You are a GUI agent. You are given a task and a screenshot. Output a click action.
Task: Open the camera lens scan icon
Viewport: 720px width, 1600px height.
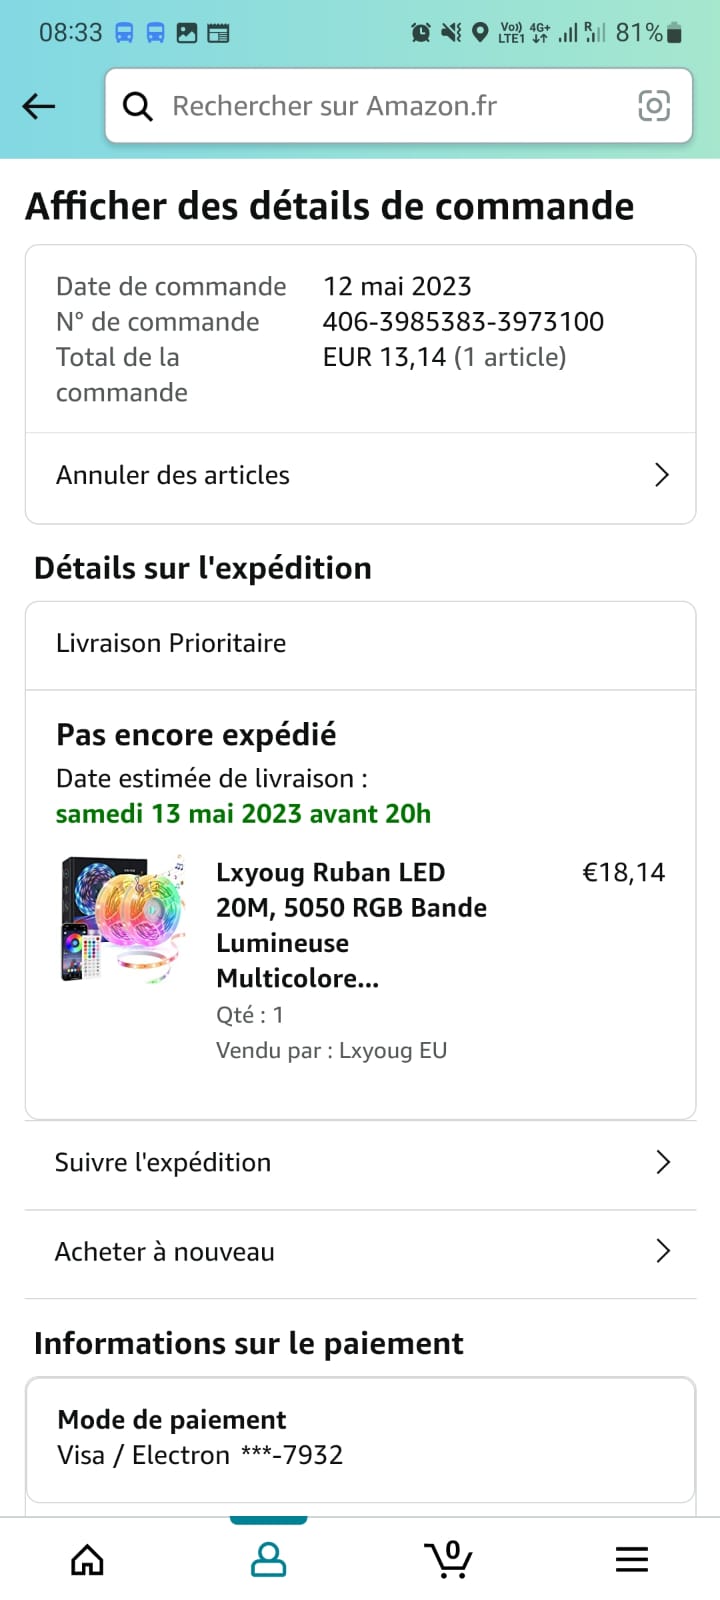654,106
